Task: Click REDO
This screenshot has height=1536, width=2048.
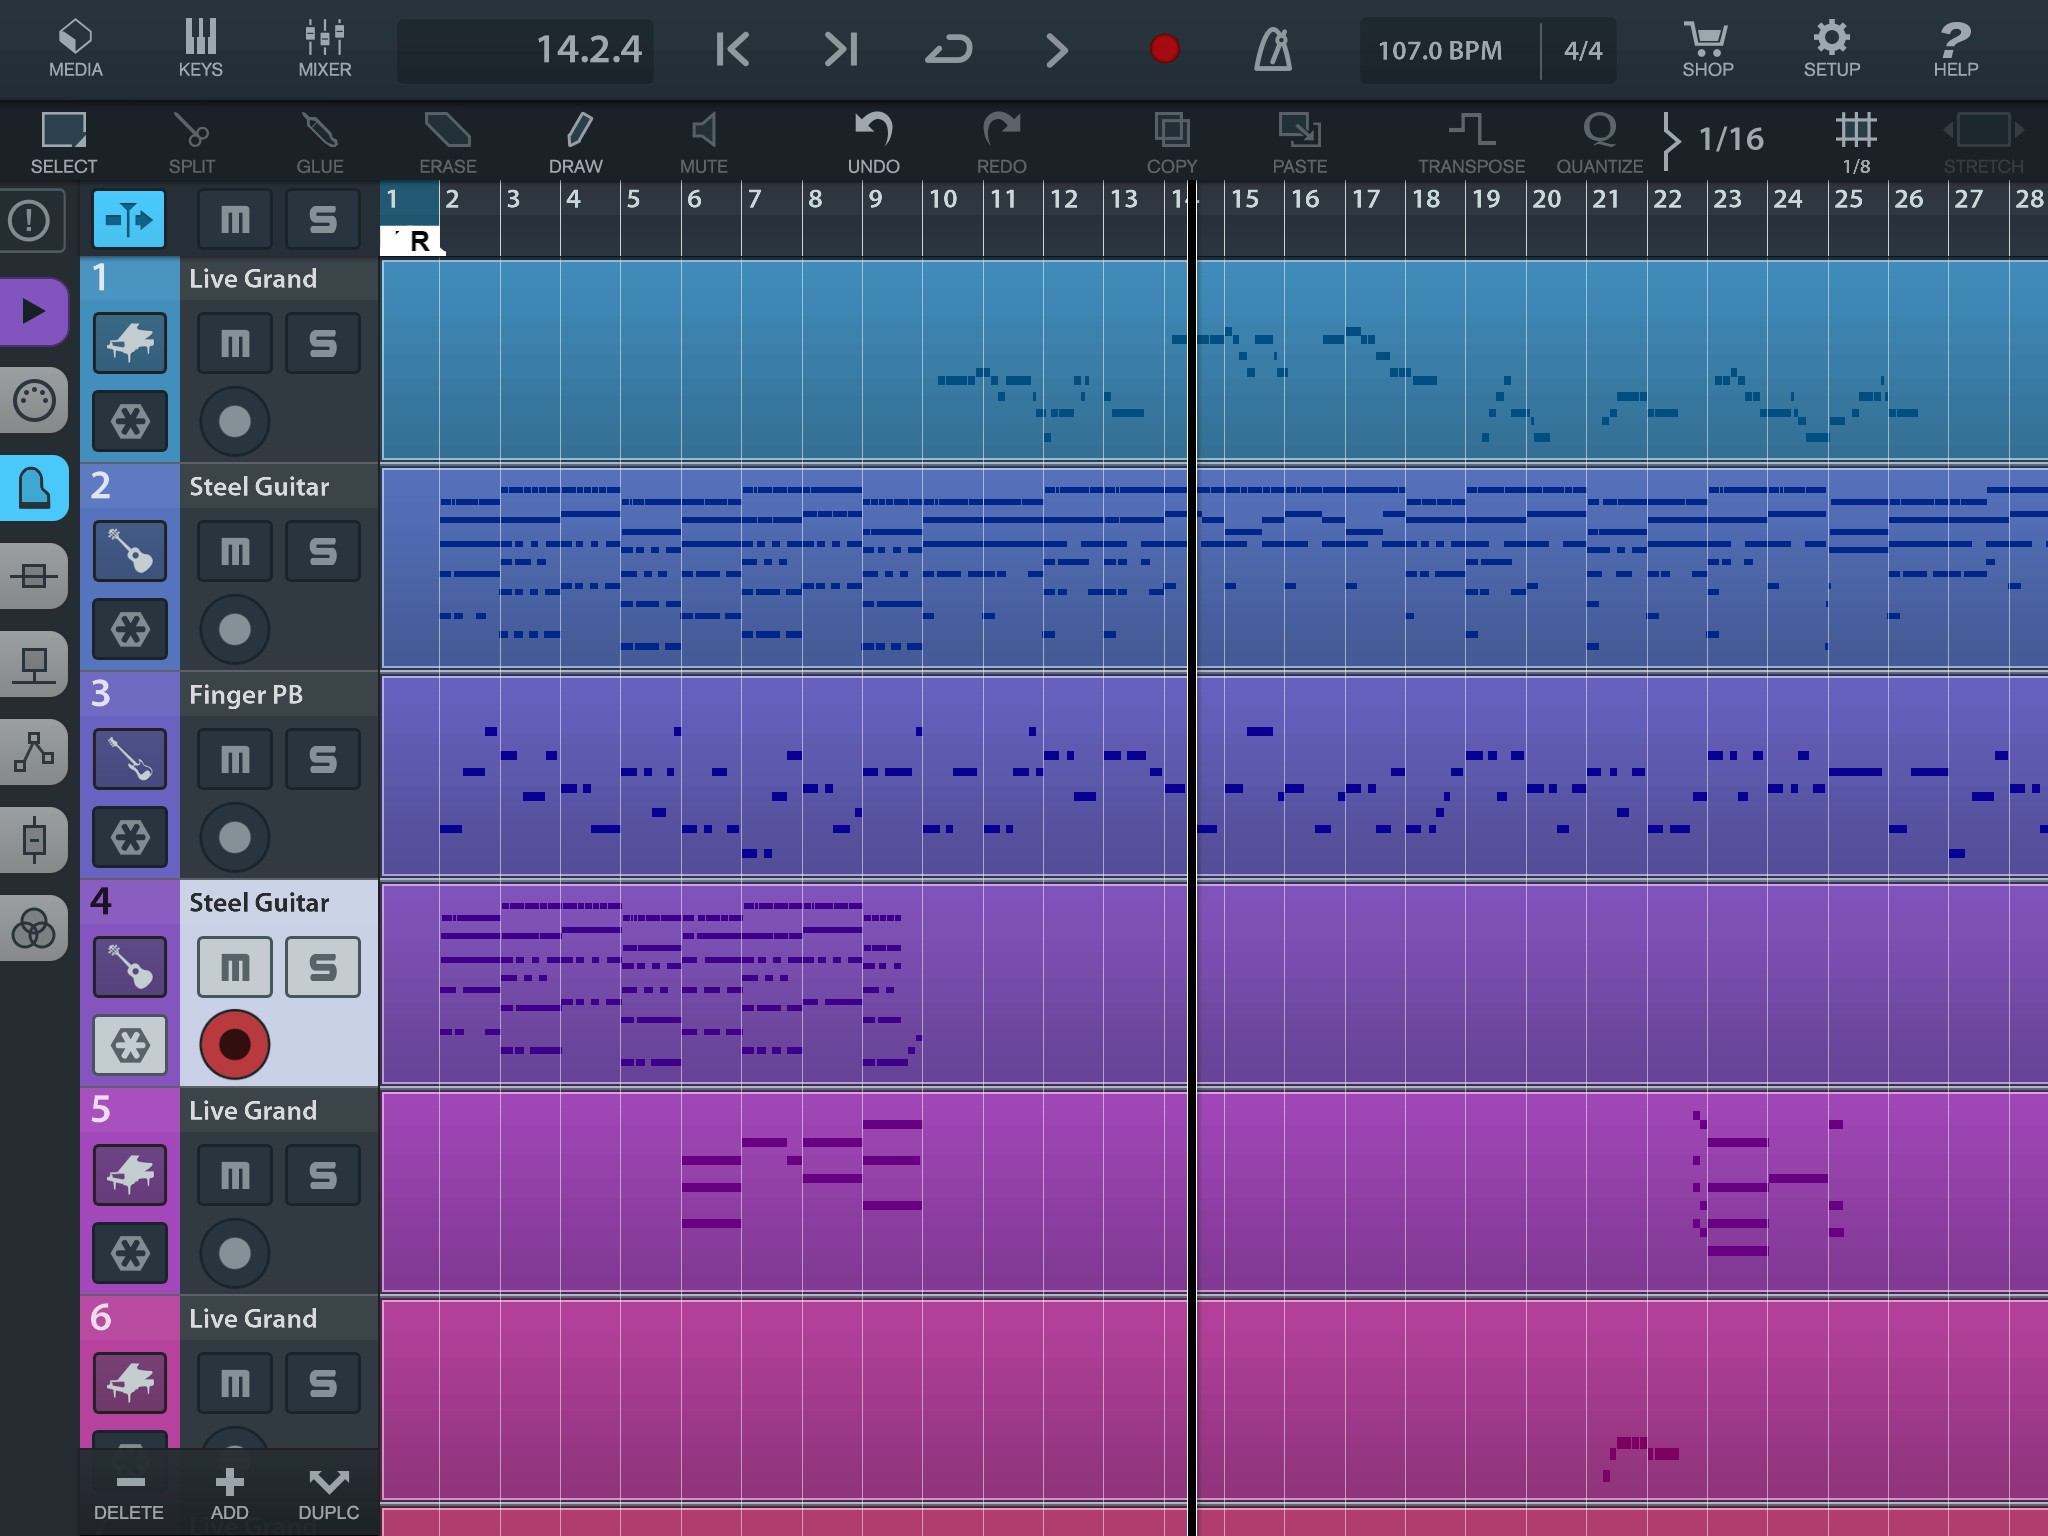Action: (x=1001, y=142)
